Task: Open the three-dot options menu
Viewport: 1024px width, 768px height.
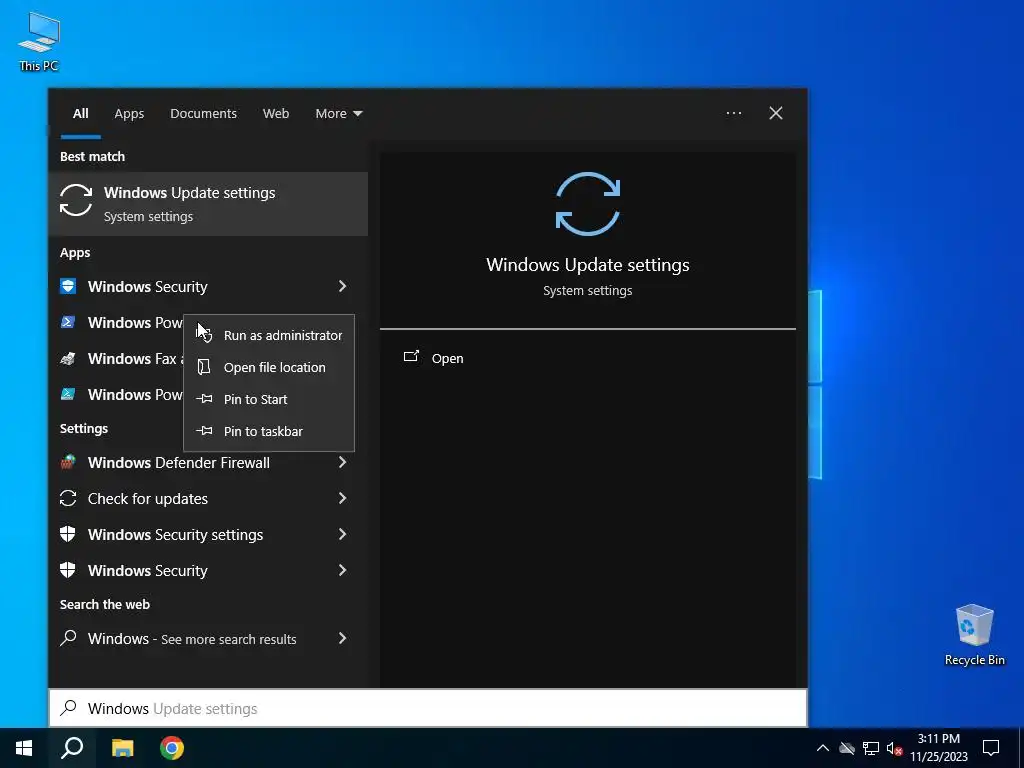Action: click(733, 113)
